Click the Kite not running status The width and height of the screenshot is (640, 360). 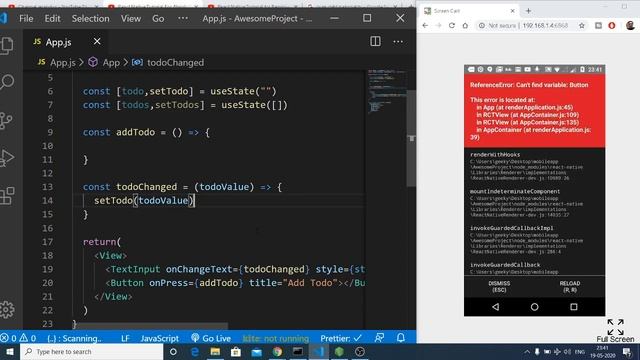[x=276, y=338]
